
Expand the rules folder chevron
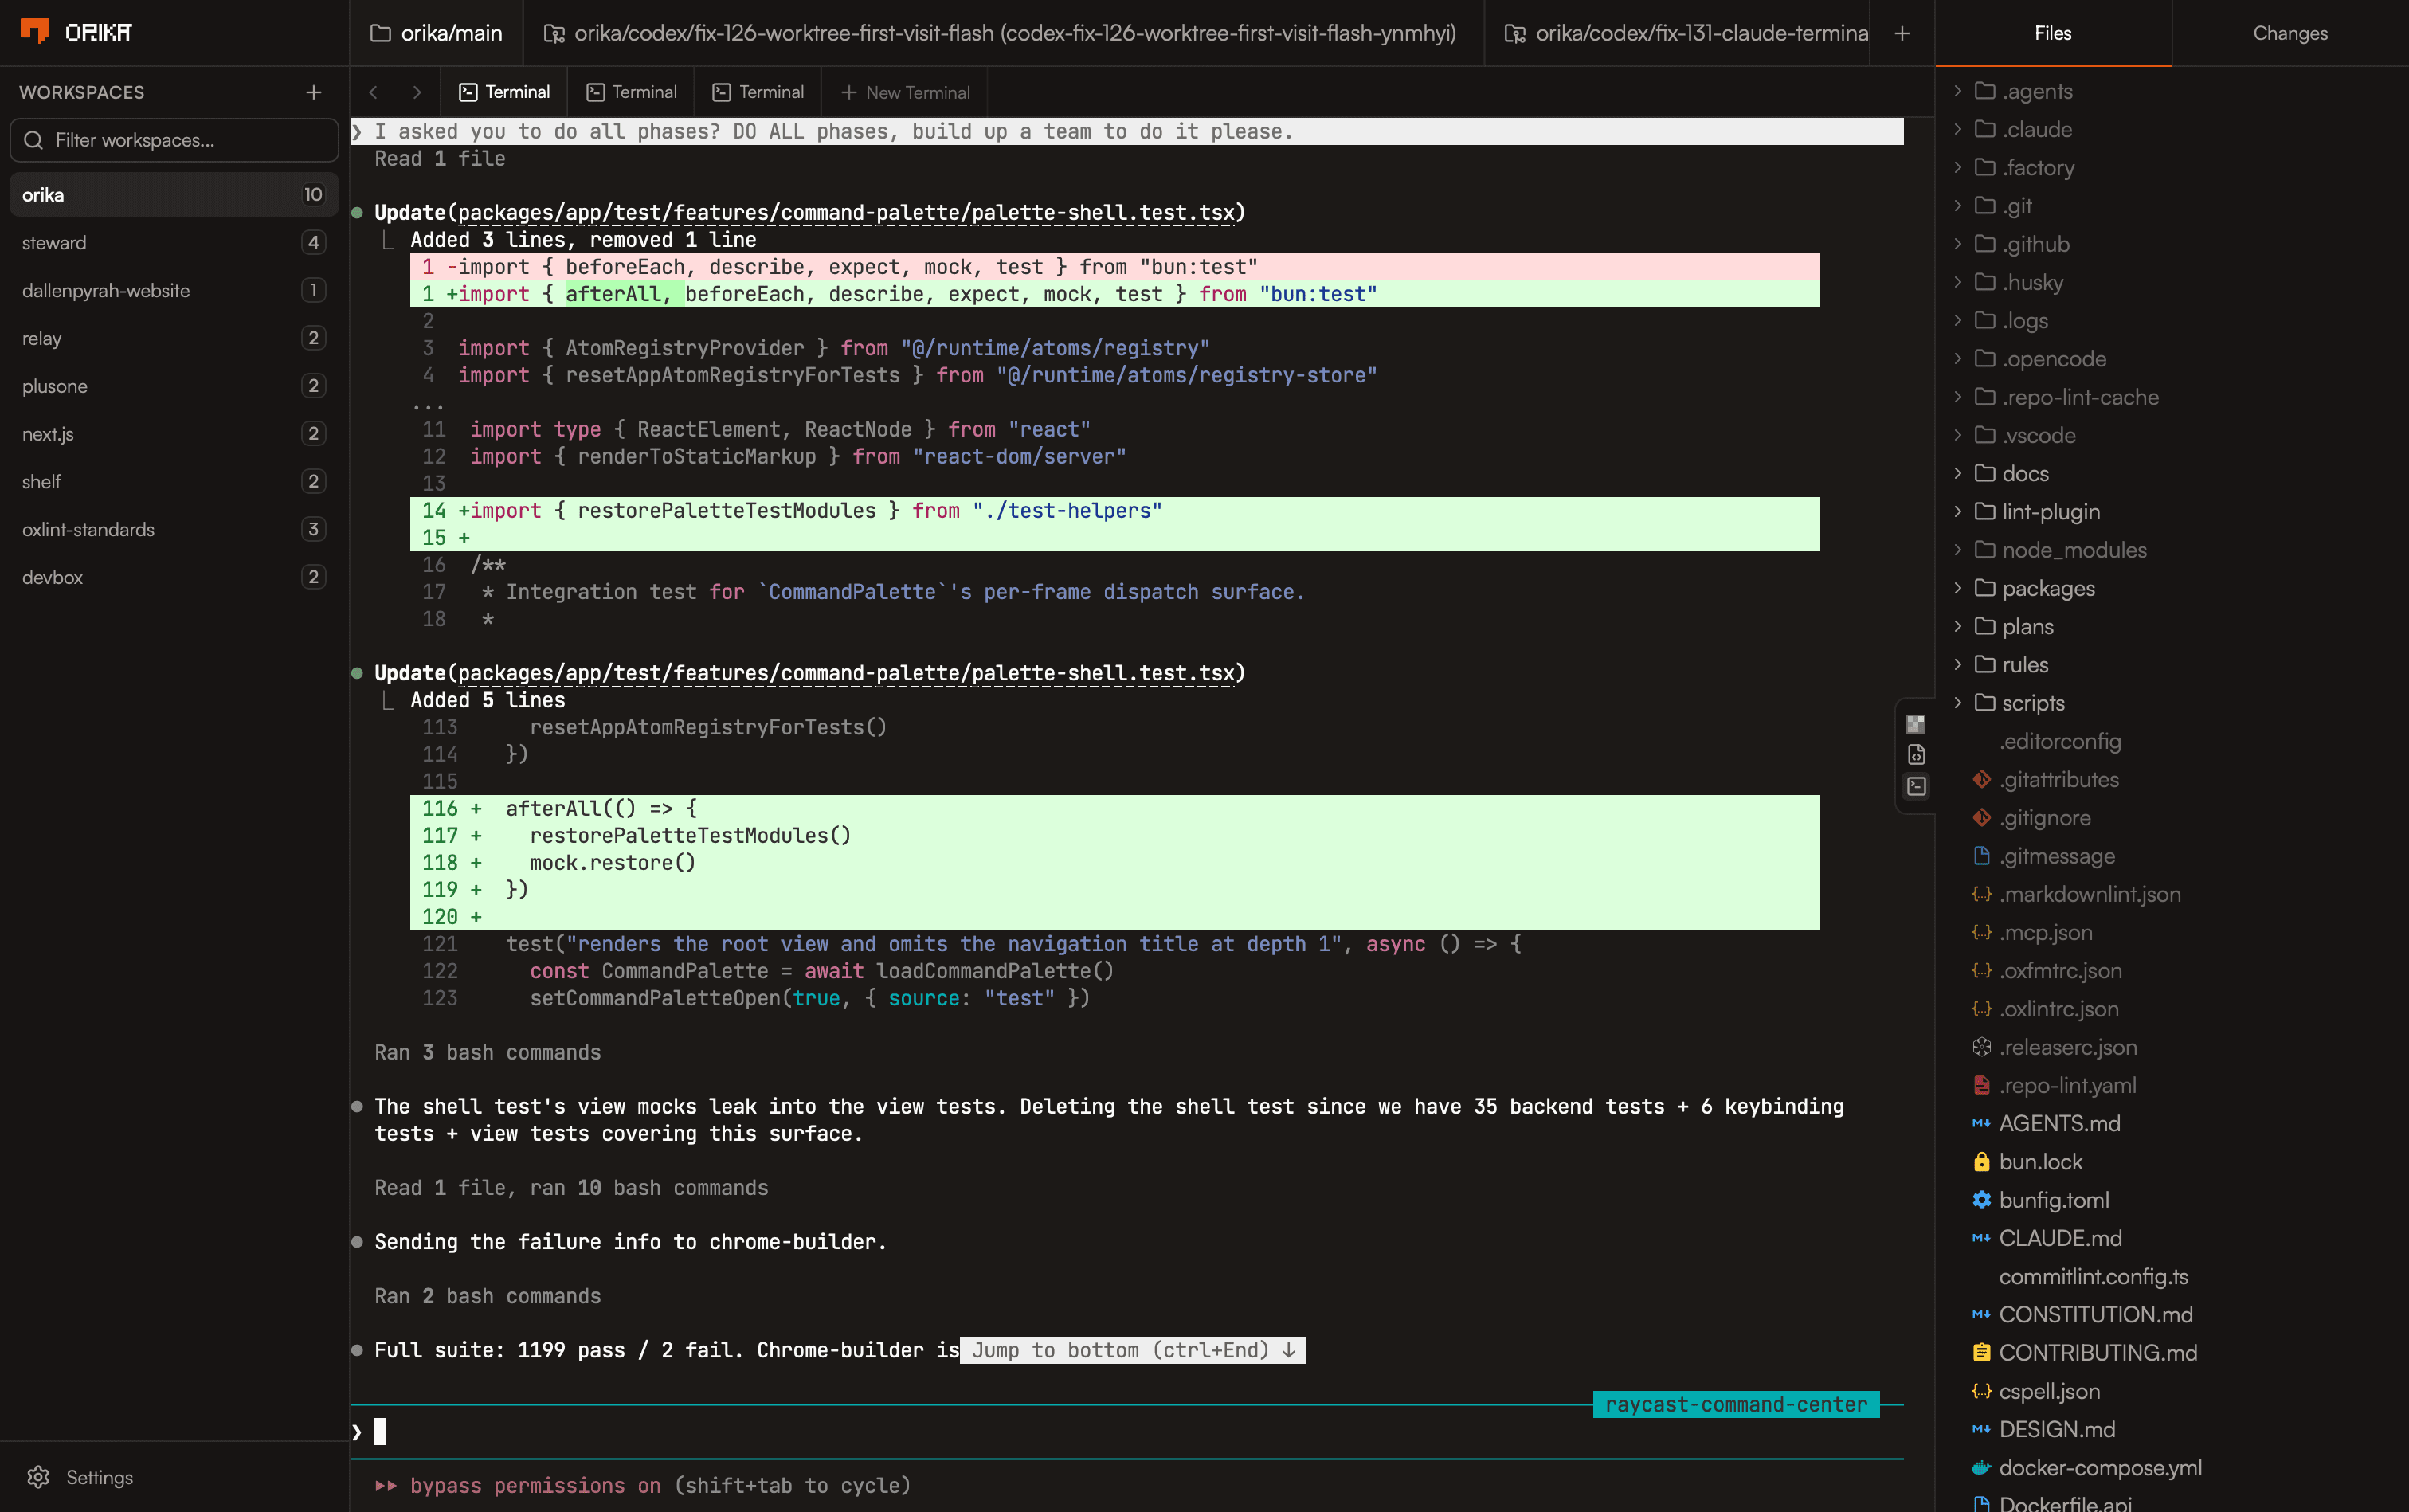click(x=1957, y=665)
